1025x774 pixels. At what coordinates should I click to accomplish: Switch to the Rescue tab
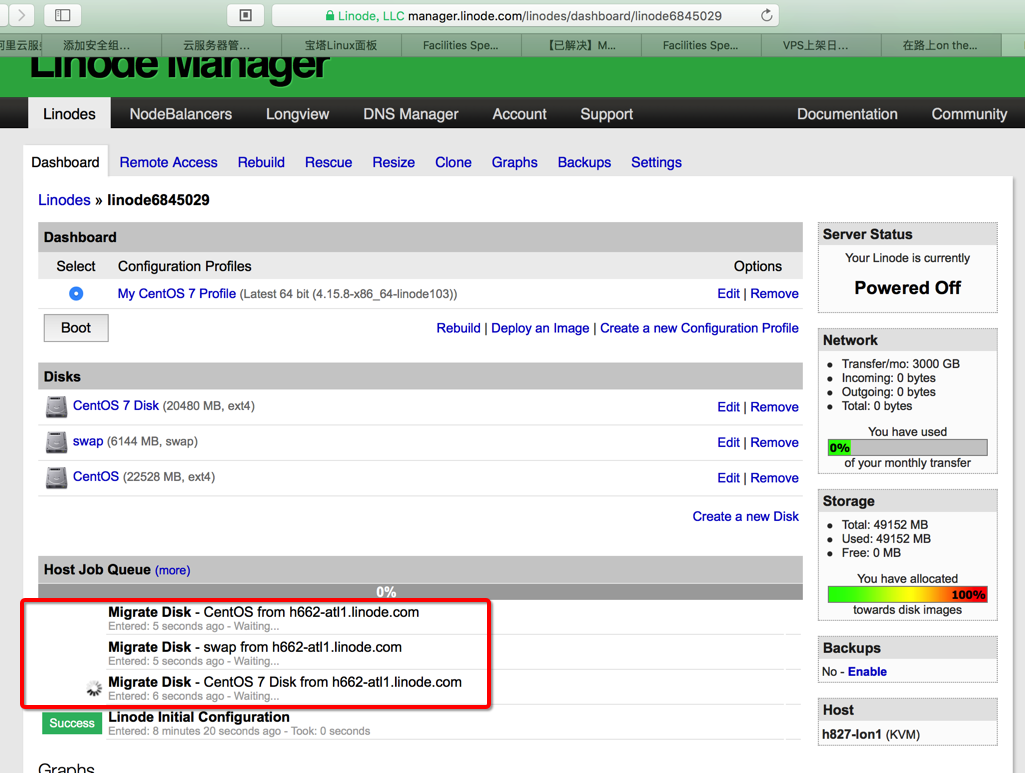coord(328,162)
